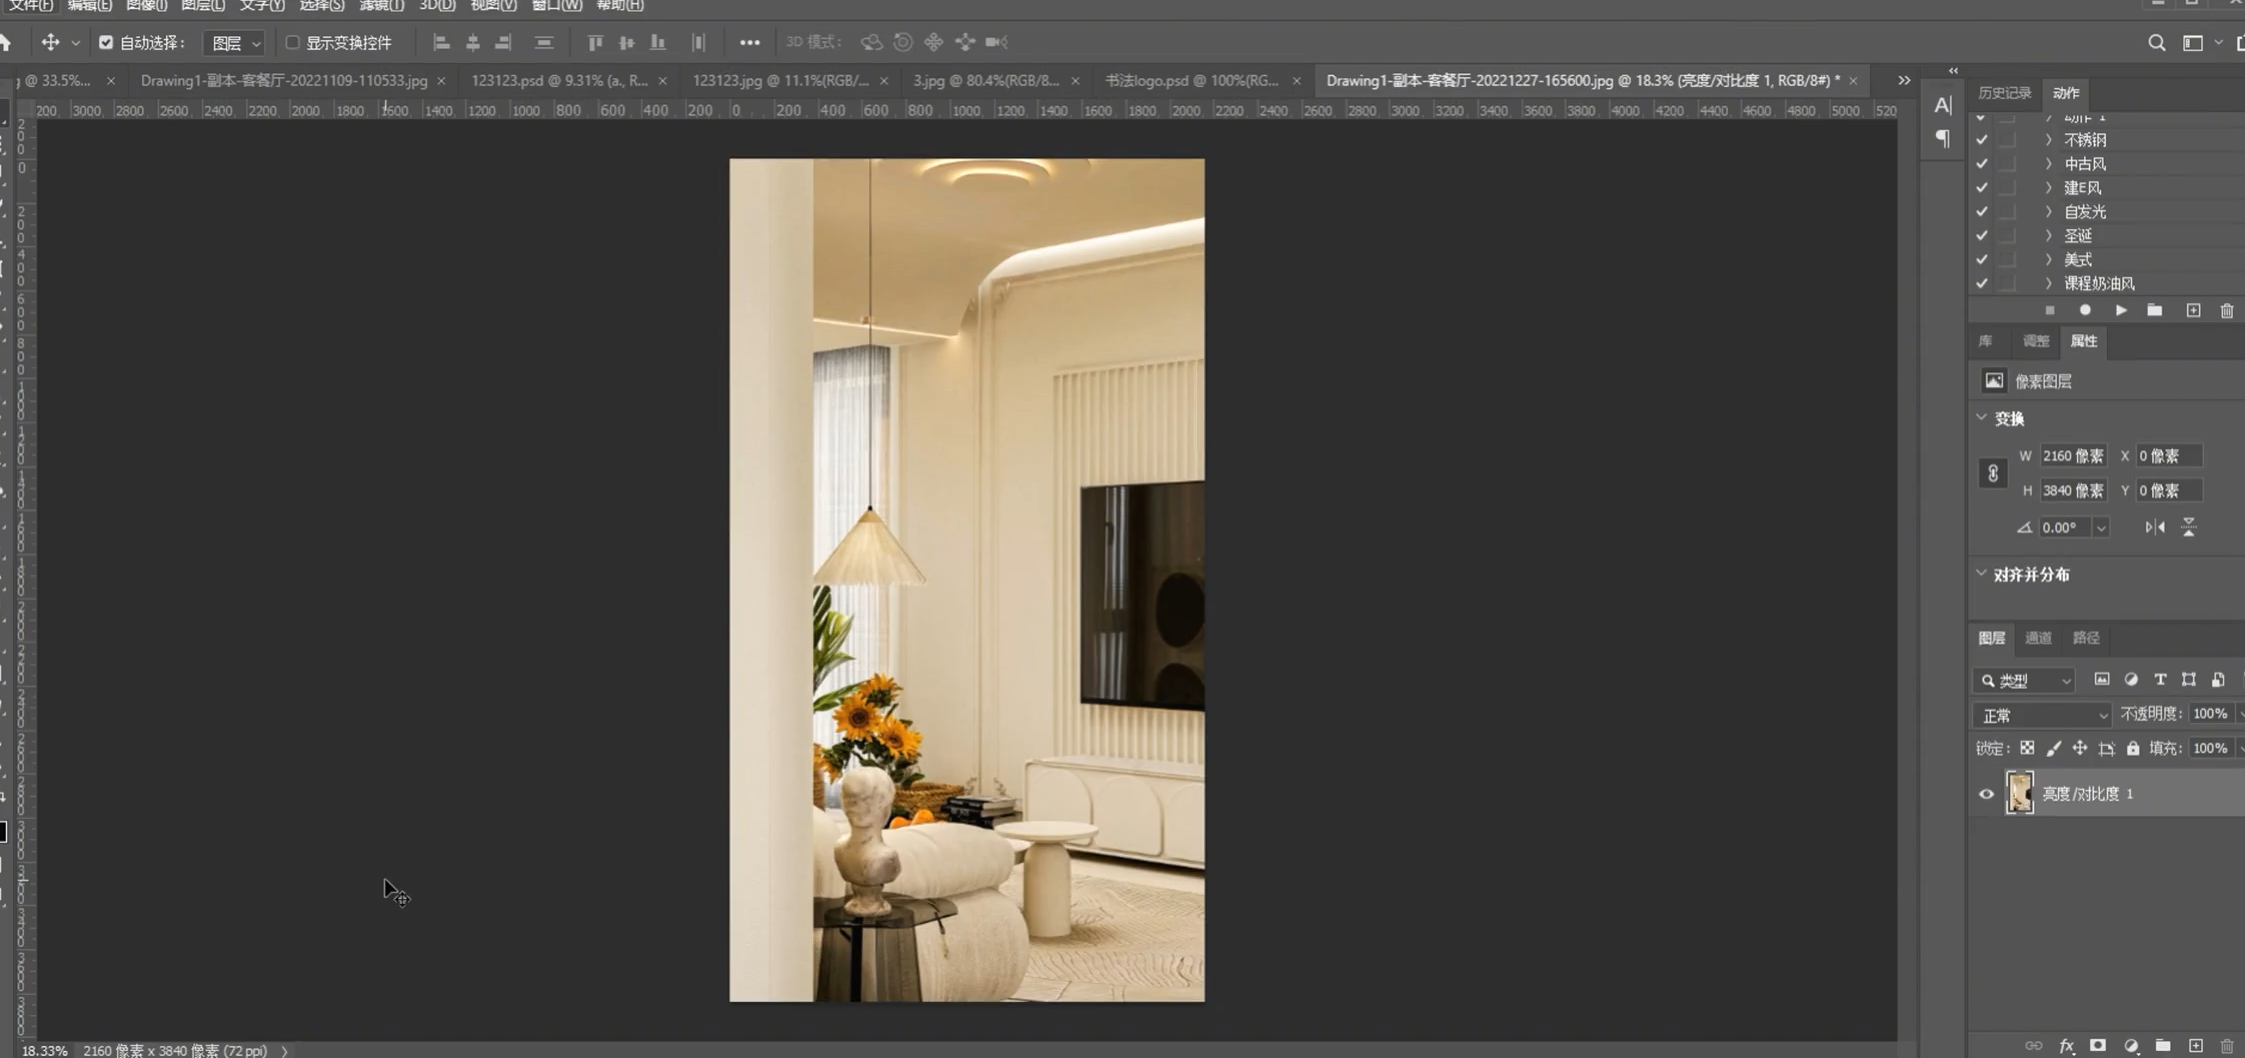Show more document tabs via double chevron
2245x1058 pixels.
[x=1904, y=80]
